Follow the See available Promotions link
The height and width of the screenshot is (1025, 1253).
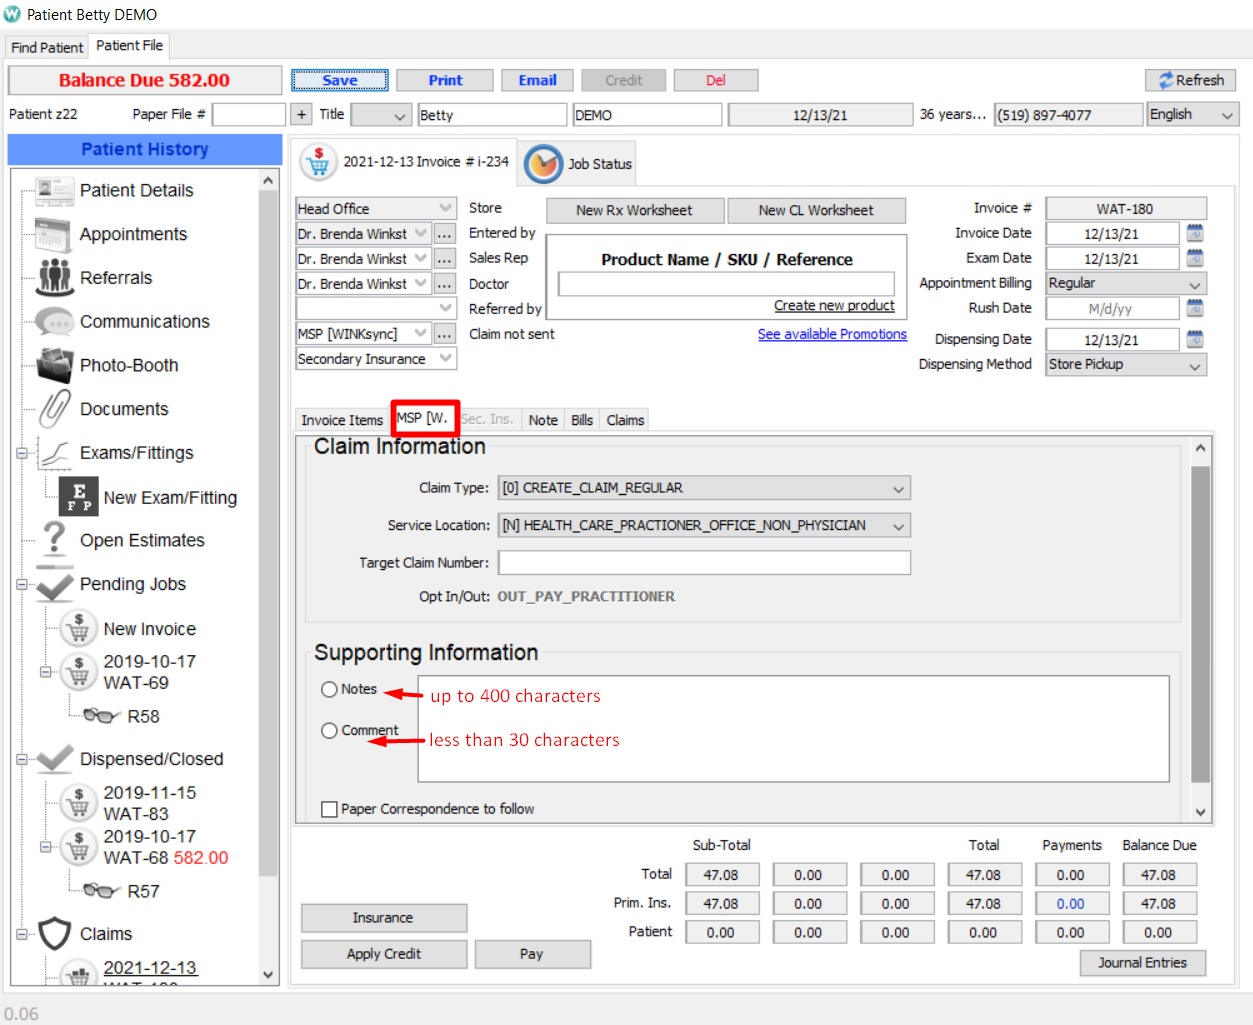(832, 334)
